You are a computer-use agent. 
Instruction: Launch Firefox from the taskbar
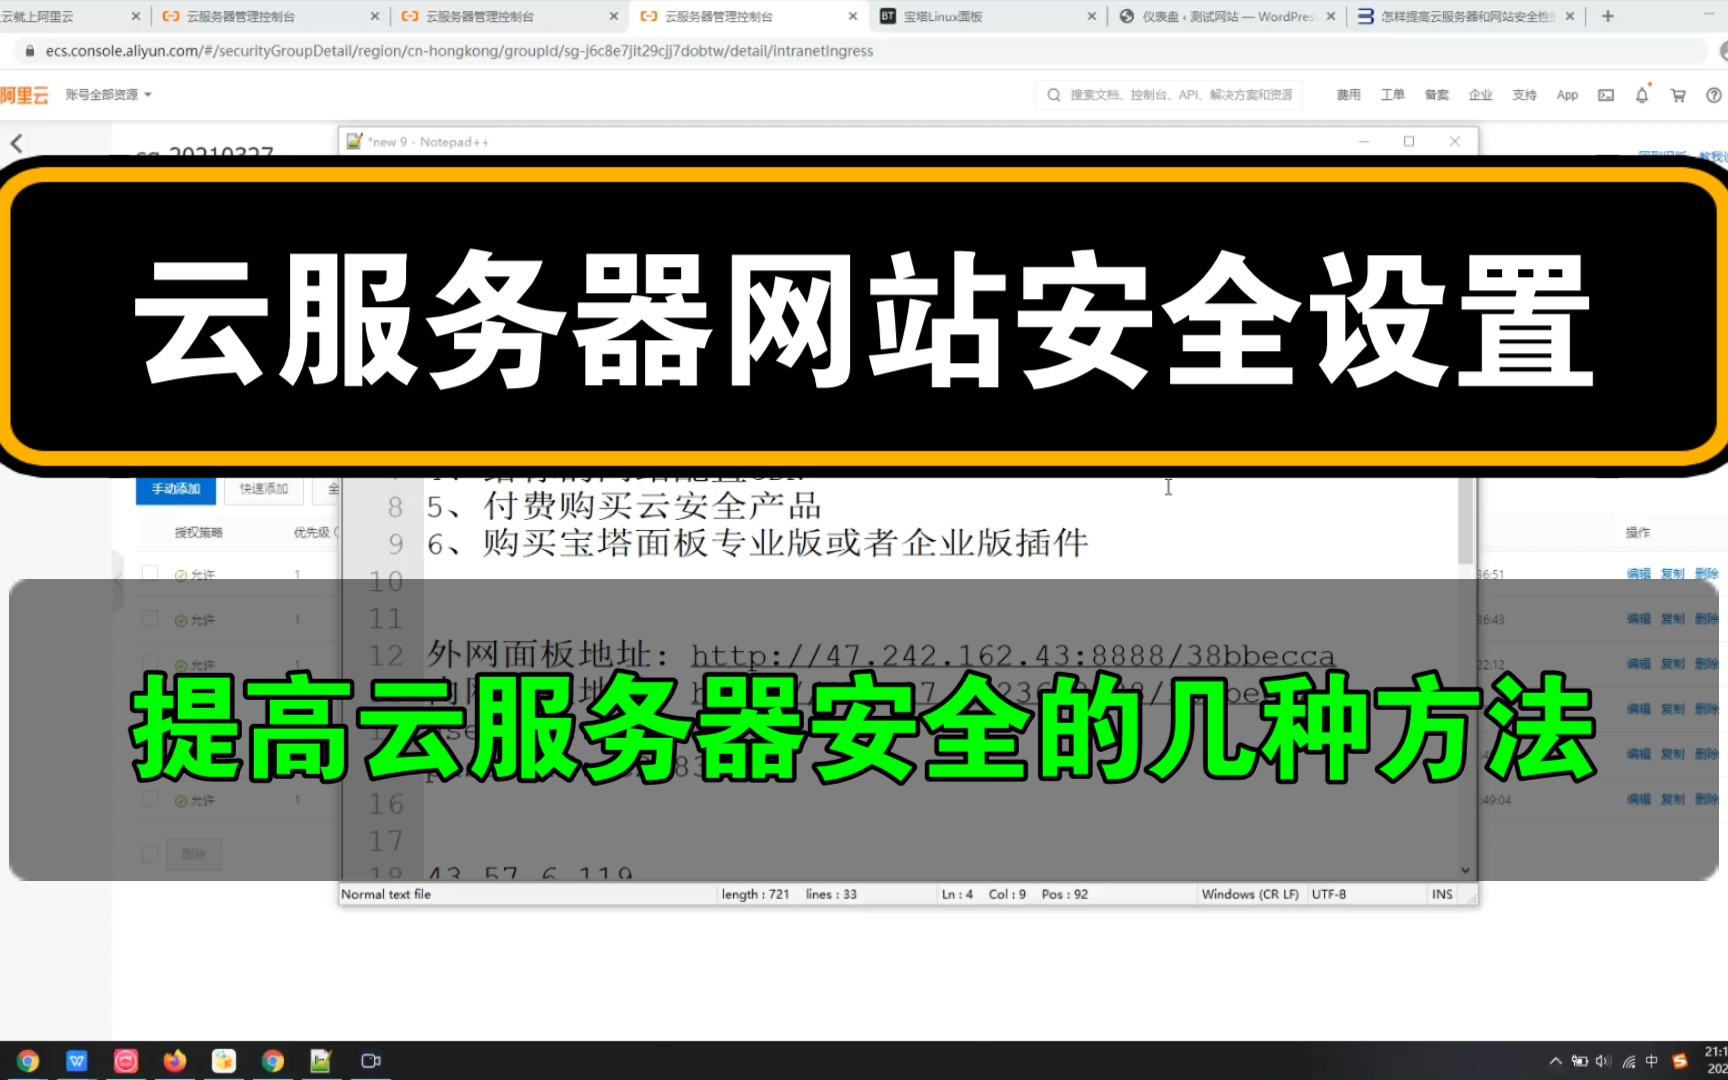tap(175, 1060)
